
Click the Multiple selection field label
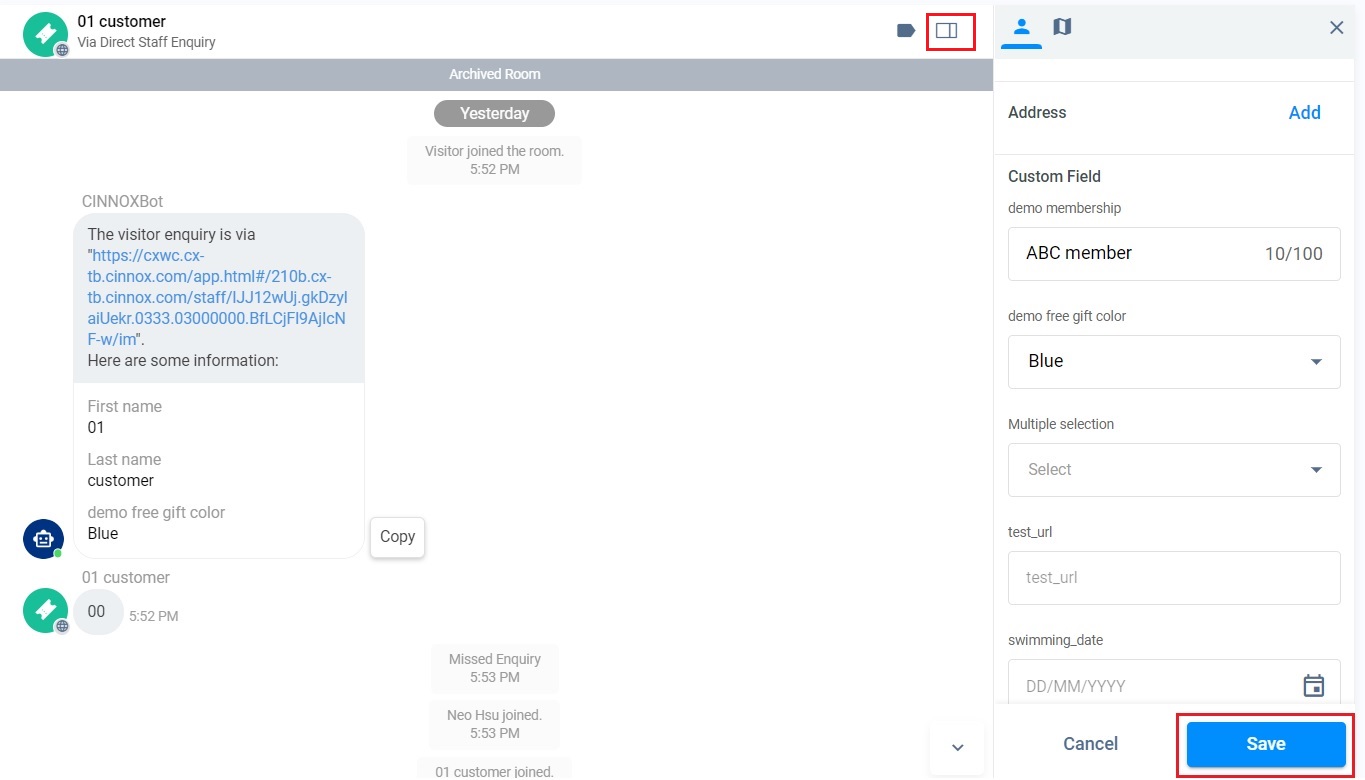(1061, 424)
